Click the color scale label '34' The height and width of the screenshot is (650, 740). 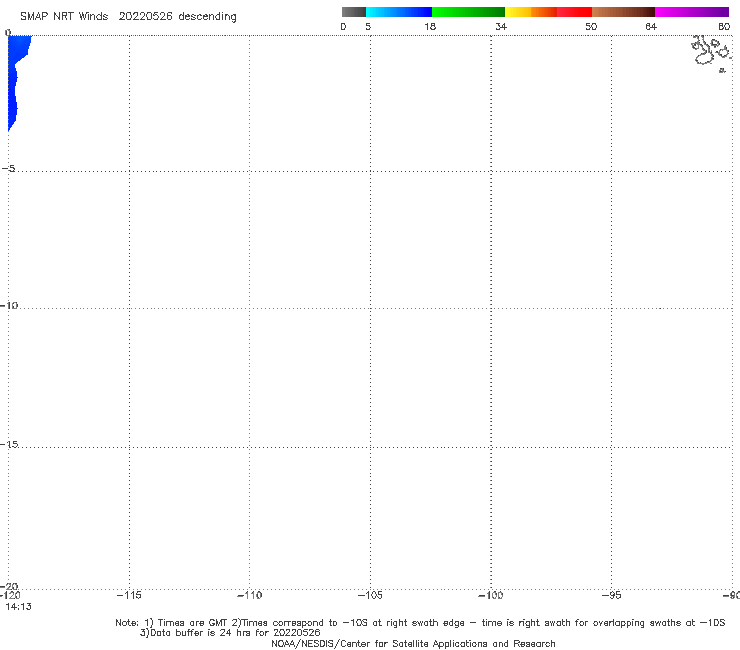pyautogui.click(x=501, y=26)
